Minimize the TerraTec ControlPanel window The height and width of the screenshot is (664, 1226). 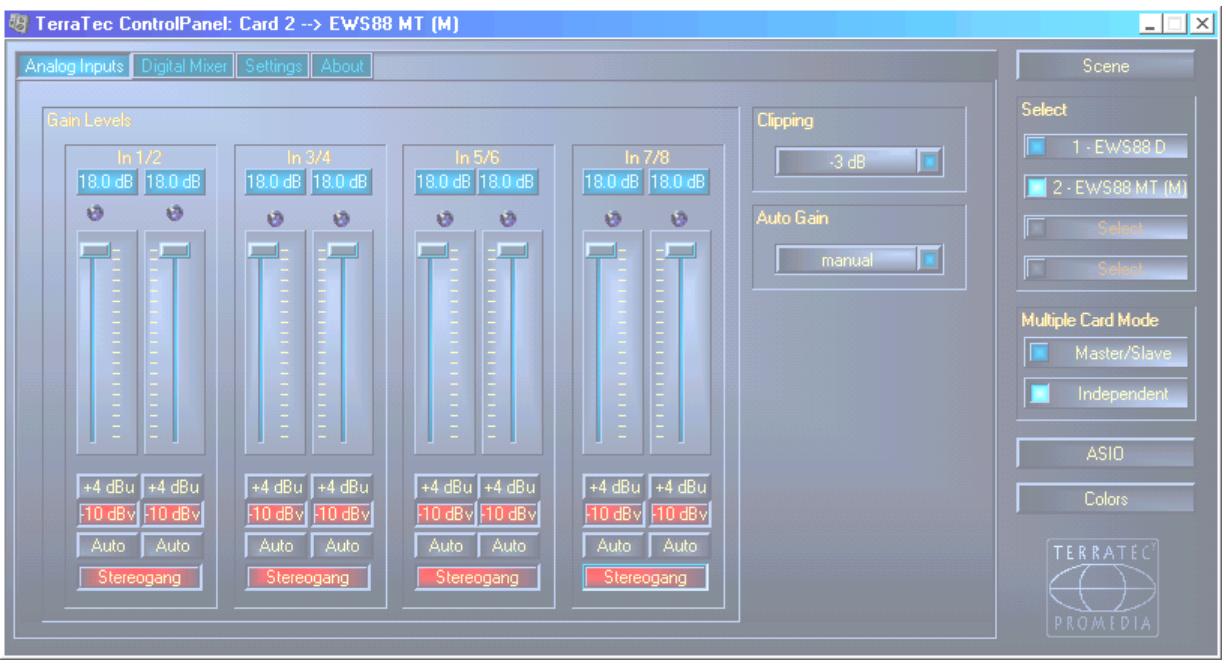pos(1153,23)
